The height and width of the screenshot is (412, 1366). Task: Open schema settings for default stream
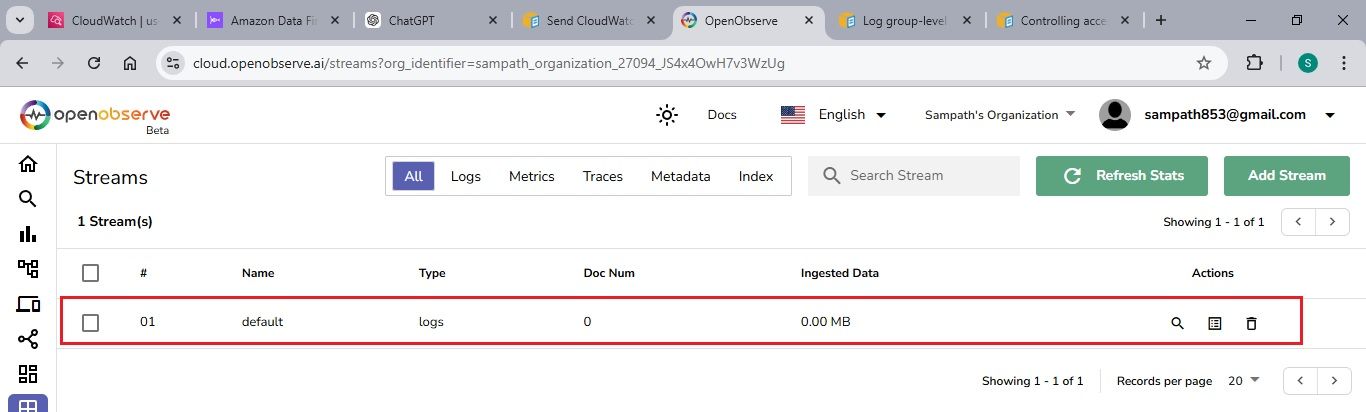[x=1214, y=323]
